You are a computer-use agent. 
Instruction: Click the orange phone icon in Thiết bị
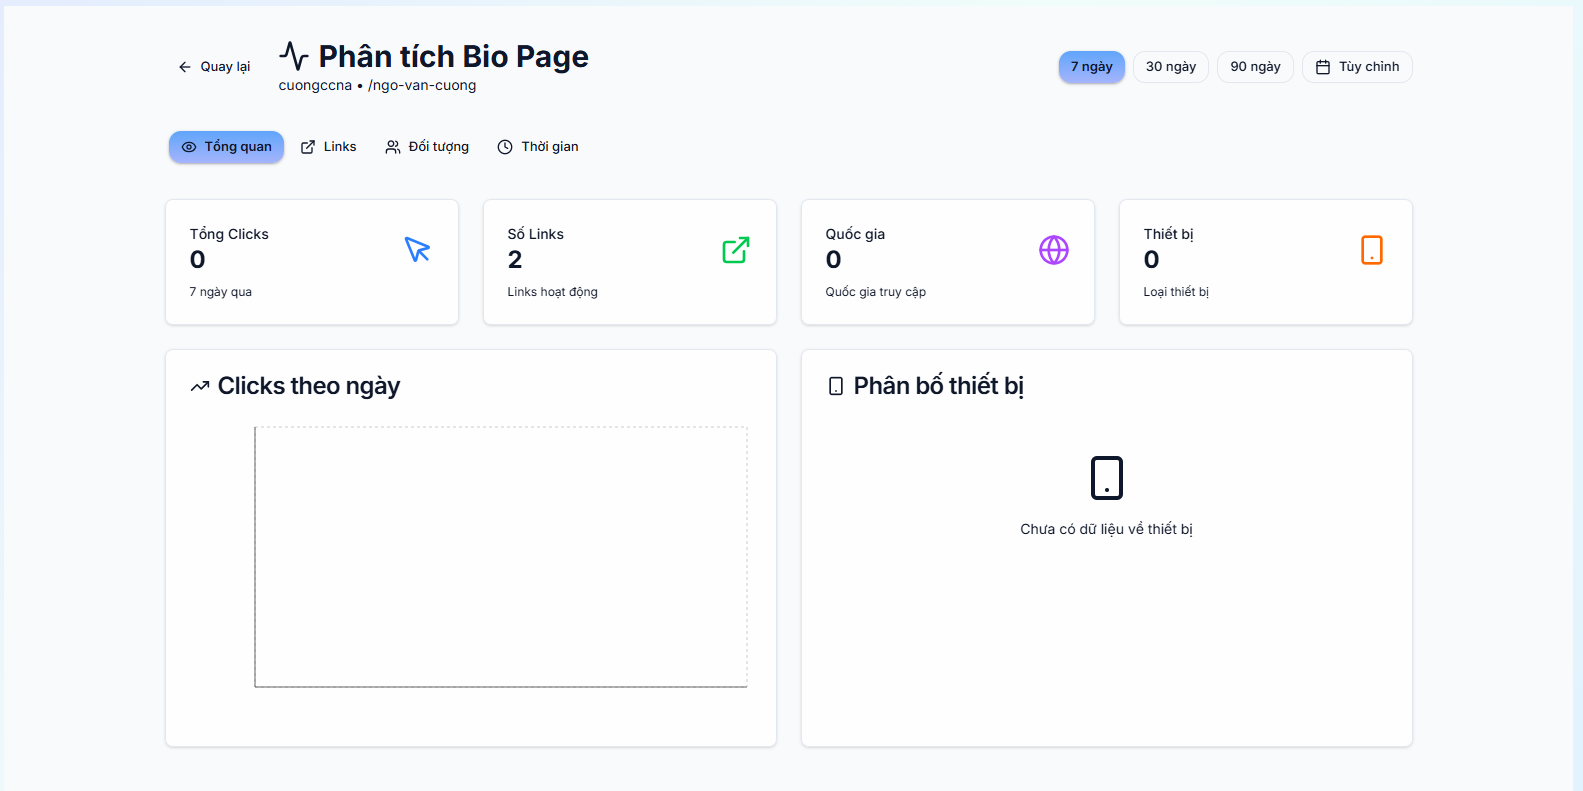[1371, 250]
